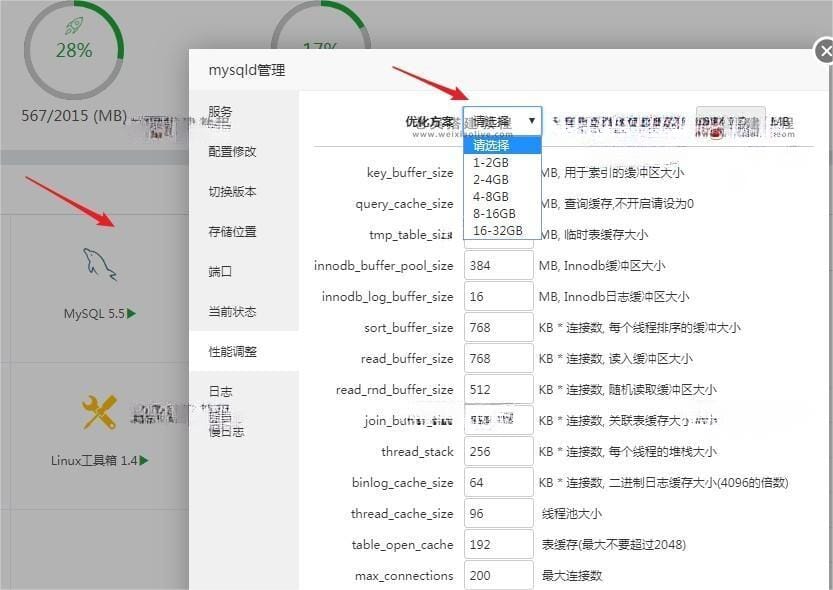The width and height of the screenshot is (833, 590).
Task: Click the 线程池大小 description text
Action: pyautogui.click(x=572, y=514)
